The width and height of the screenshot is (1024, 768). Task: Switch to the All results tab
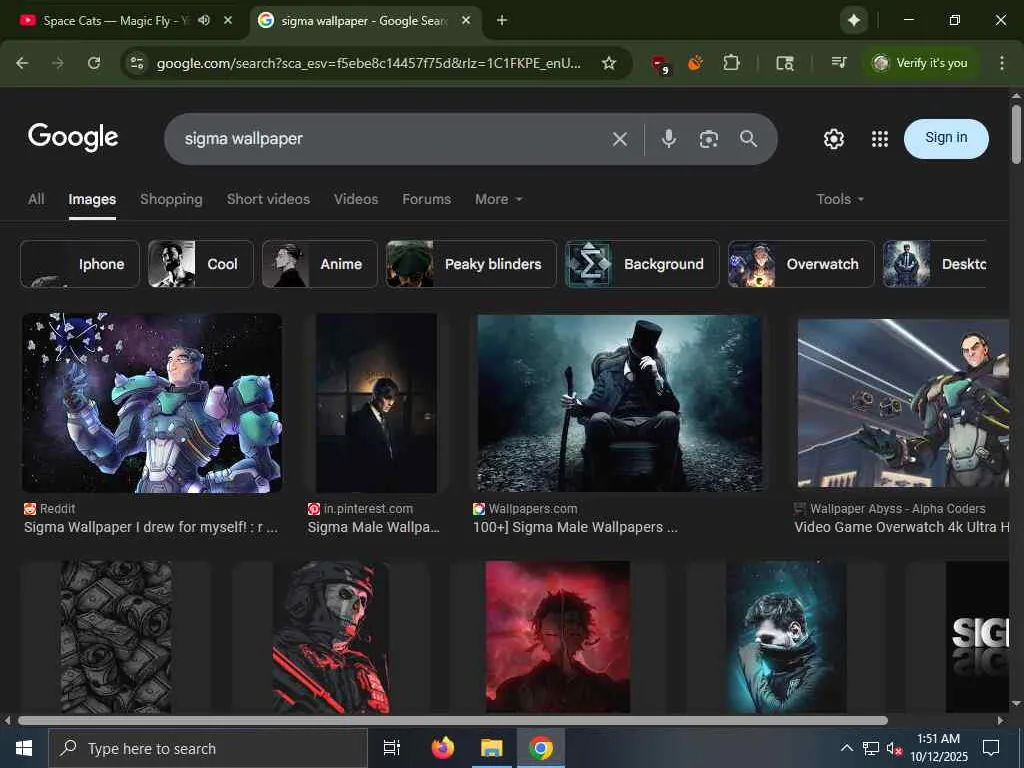[36, 199]
